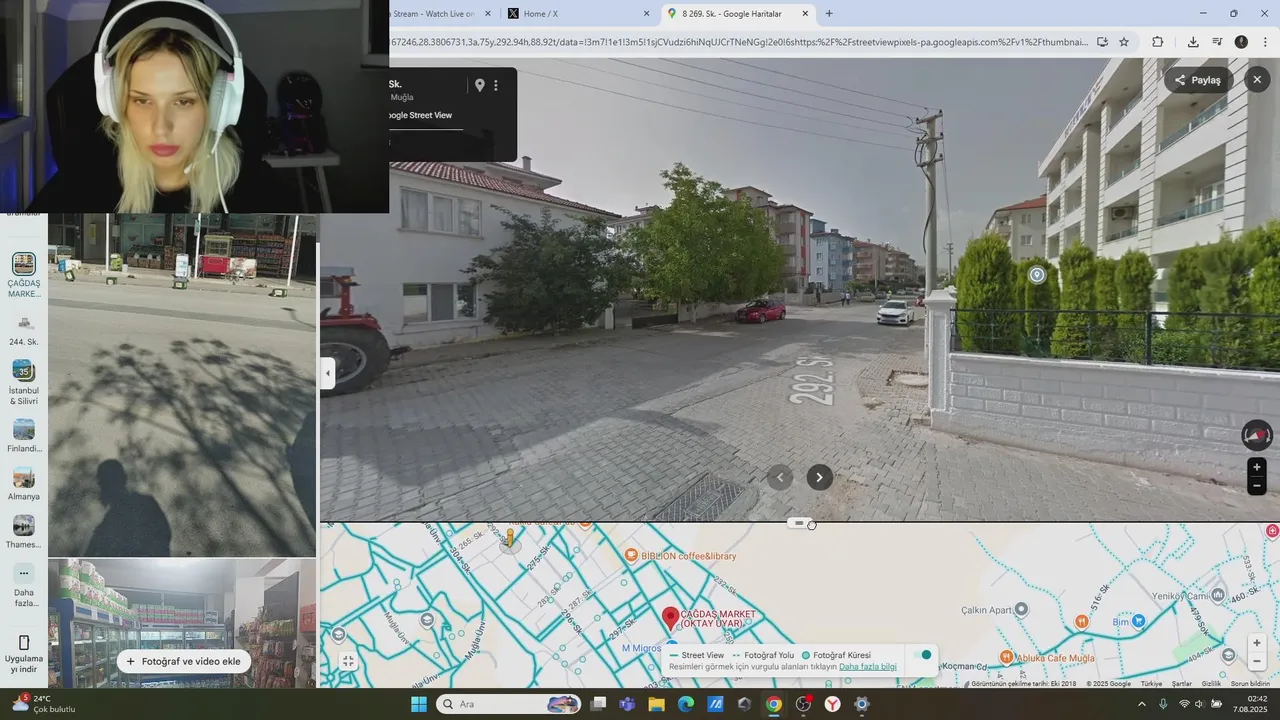Viewport: 1280px width, 720px height.
Task: Move to the previous Street View position
Action: [x=780, y=477]
